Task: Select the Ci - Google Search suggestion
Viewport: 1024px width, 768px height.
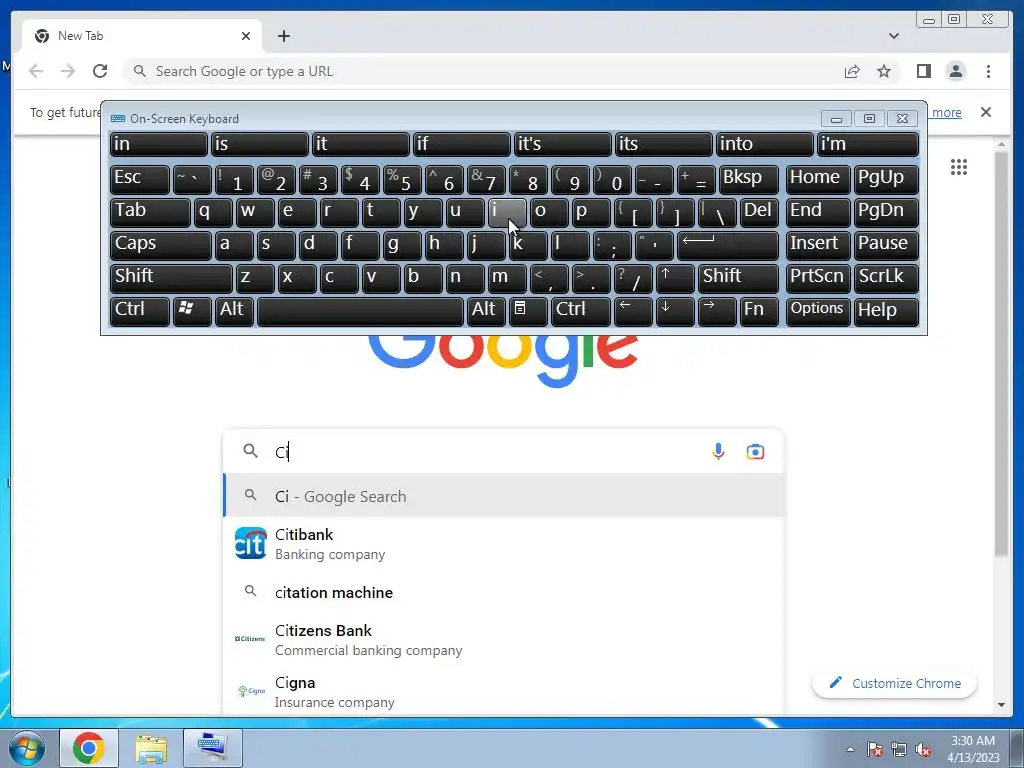Action: click(503, 496)
